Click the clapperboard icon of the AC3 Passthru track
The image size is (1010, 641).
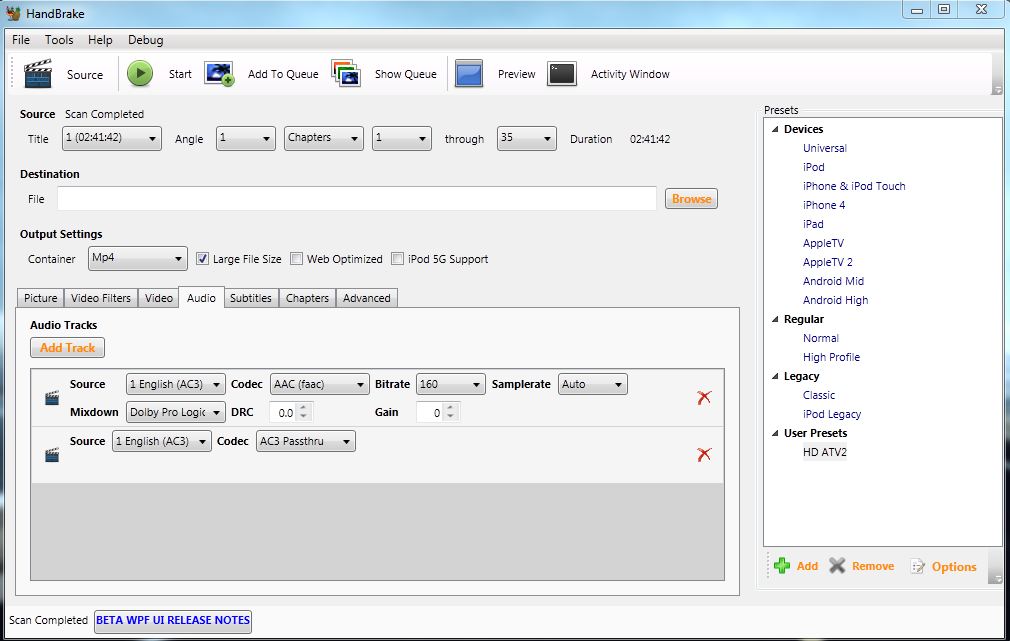52,455
